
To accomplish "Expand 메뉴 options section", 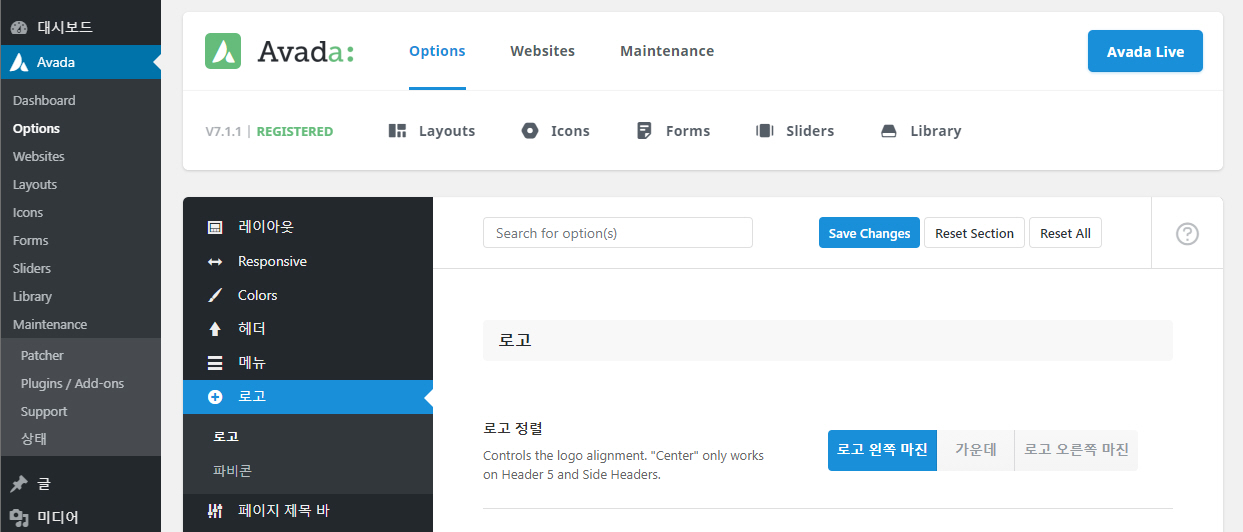I will (x=308, y=363).
